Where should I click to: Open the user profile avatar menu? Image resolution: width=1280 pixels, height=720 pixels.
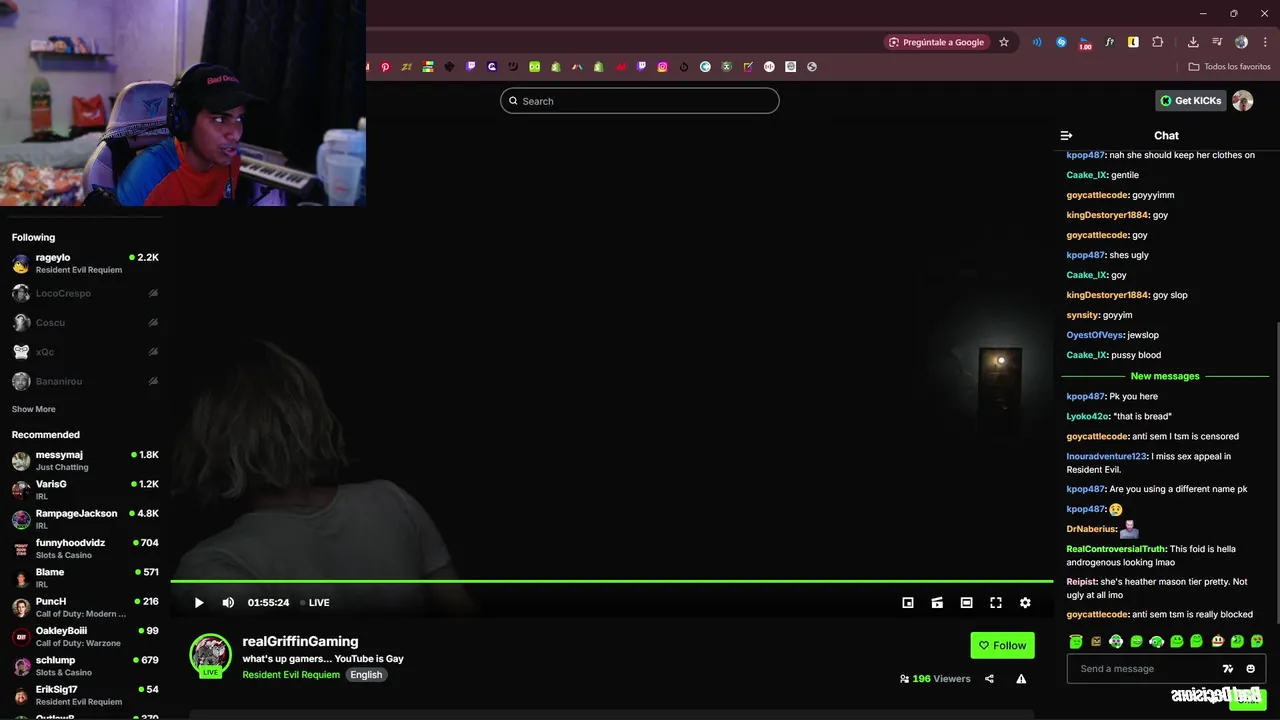pyautogui.click(x=1242, y=101)
